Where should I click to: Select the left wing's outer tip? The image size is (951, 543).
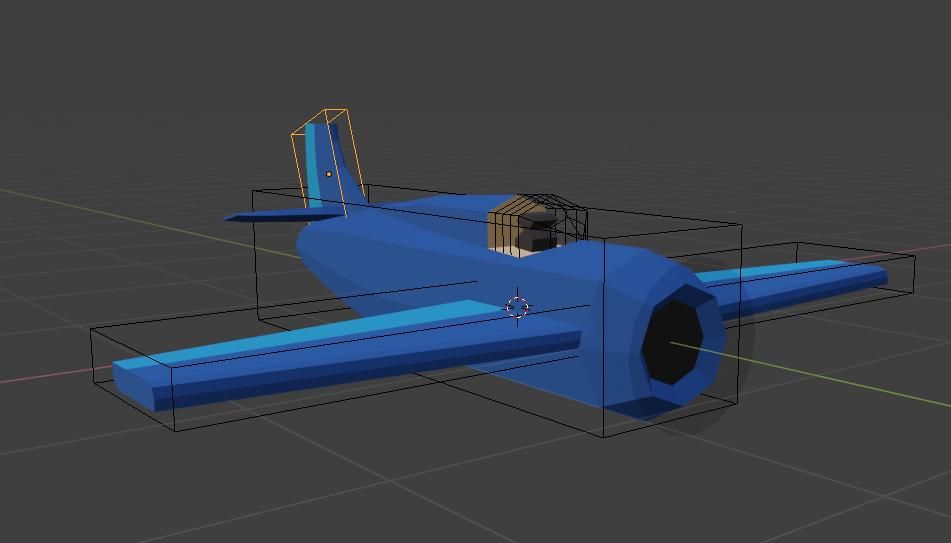tap(135, 380)
